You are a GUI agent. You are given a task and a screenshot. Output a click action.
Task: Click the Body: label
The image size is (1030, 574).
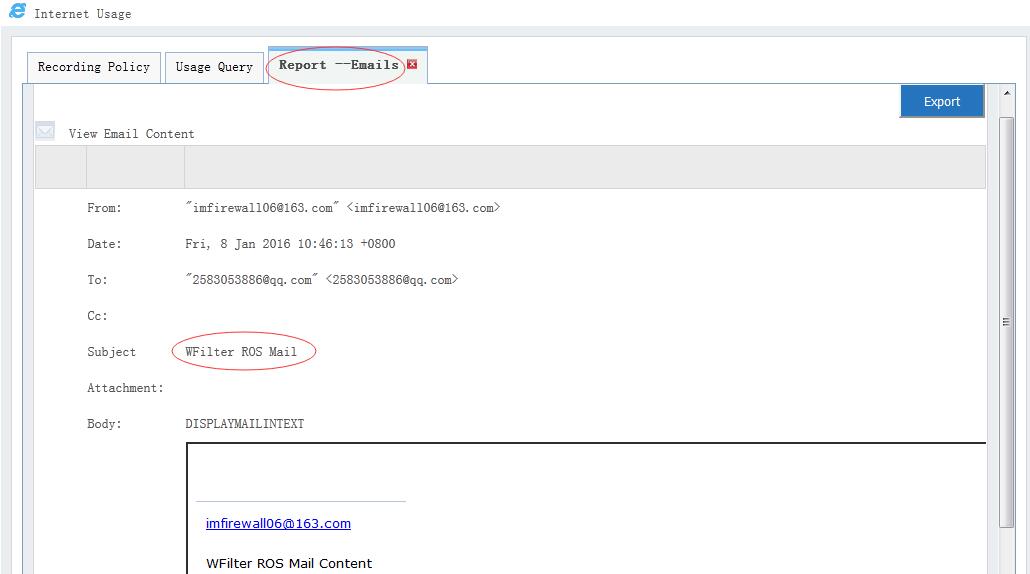click(x=104, y=424)
